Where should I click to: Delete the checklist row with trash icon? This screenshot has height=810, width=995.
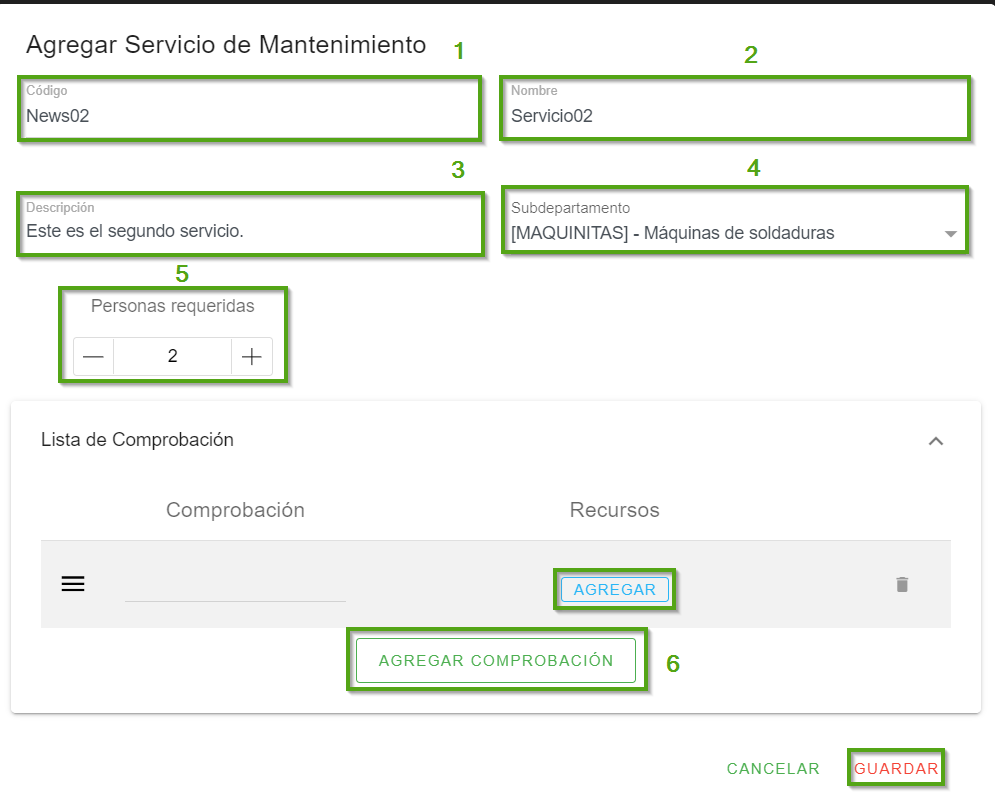902,585
